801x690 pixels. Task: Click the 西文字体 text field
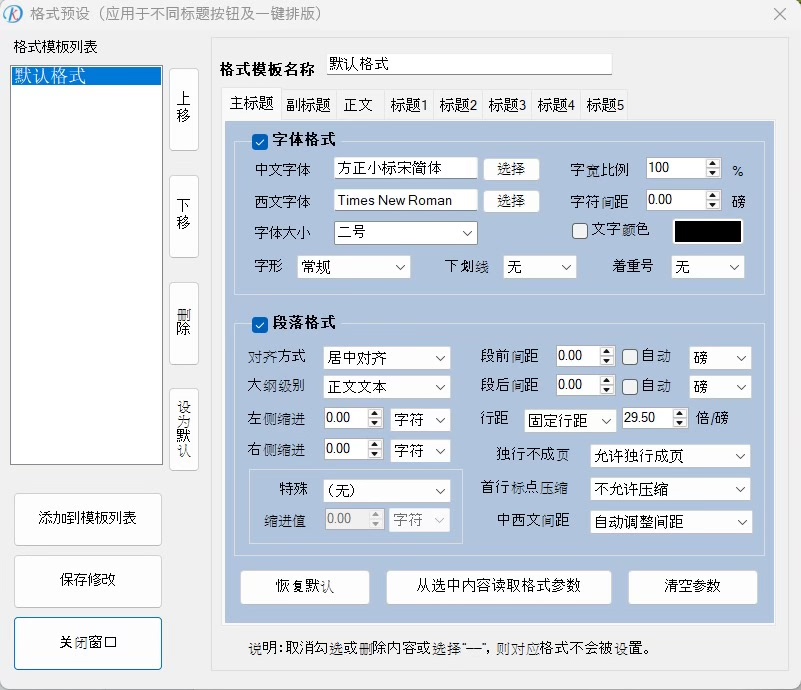click(406, 200)
